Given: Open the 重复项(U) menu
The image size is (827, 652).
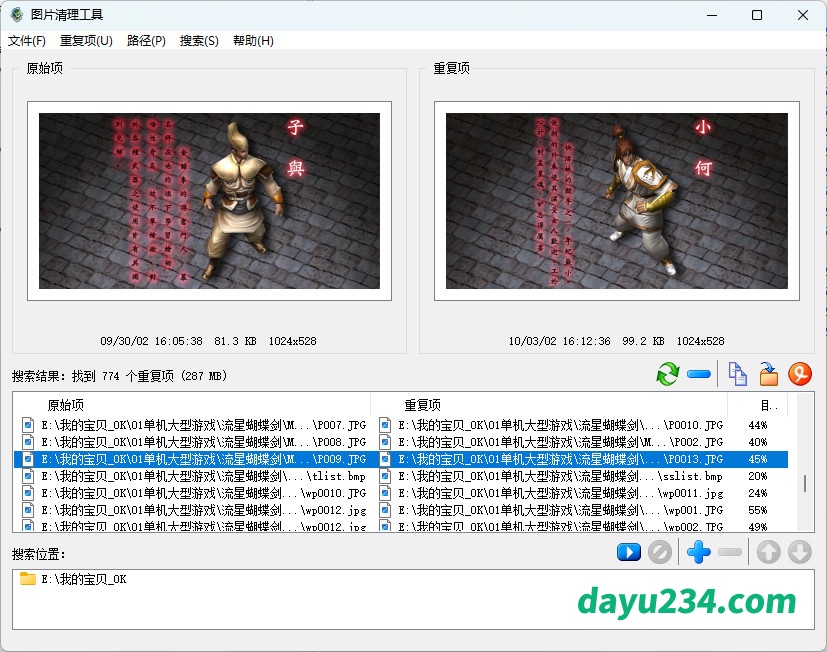Looking at the screenshot, I should click(x=86, y=41).
